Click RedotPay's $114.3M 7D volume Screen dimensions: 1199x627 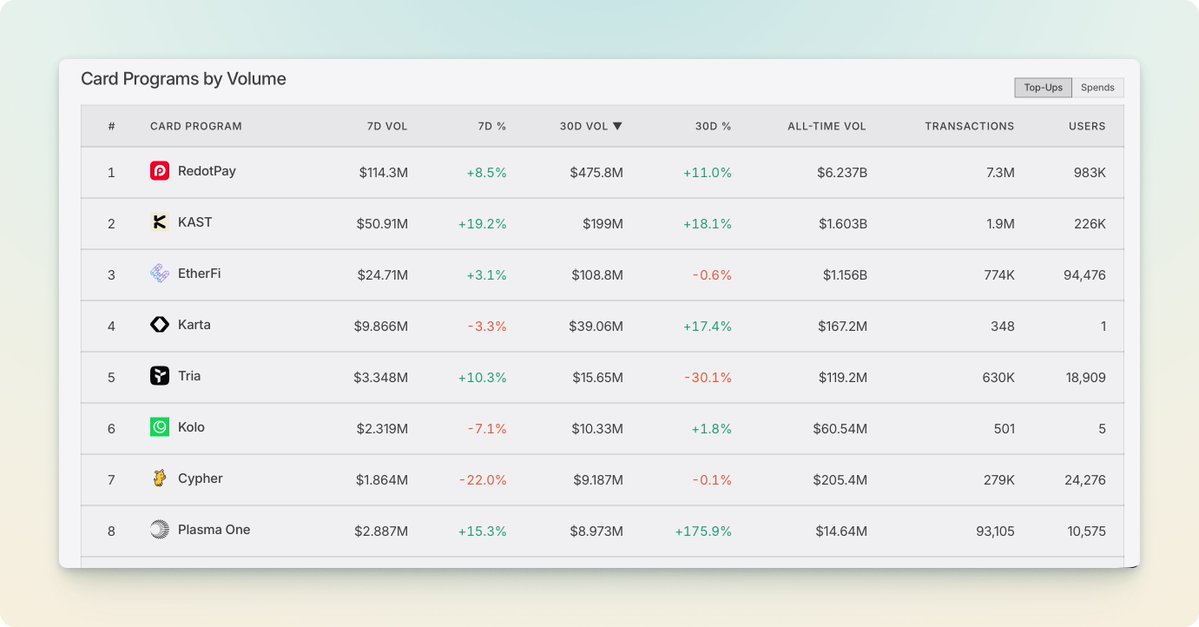point(383,173)
